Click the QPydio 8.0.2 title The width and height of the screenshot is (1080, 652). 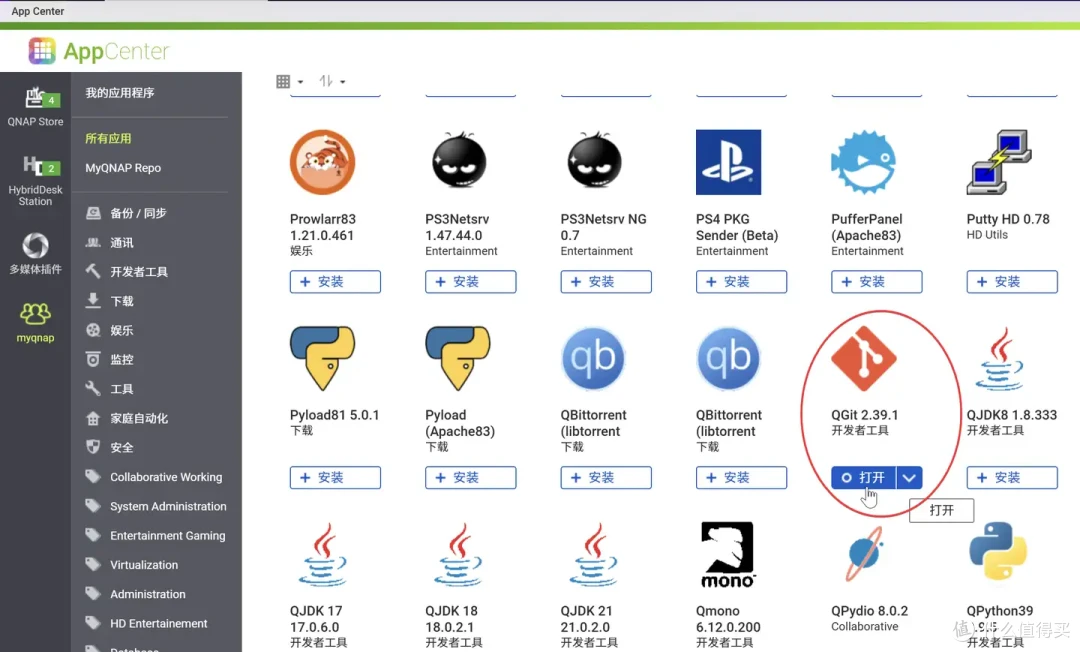click(869, 611)
